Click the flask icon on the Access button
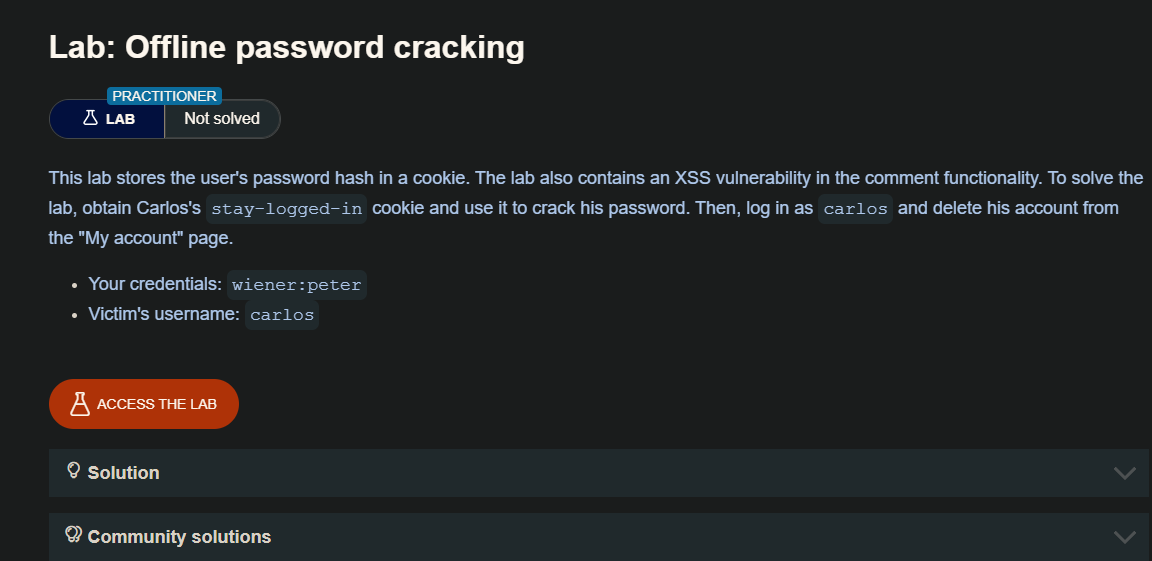1152x561 pixels. click(x=80, y=404)
